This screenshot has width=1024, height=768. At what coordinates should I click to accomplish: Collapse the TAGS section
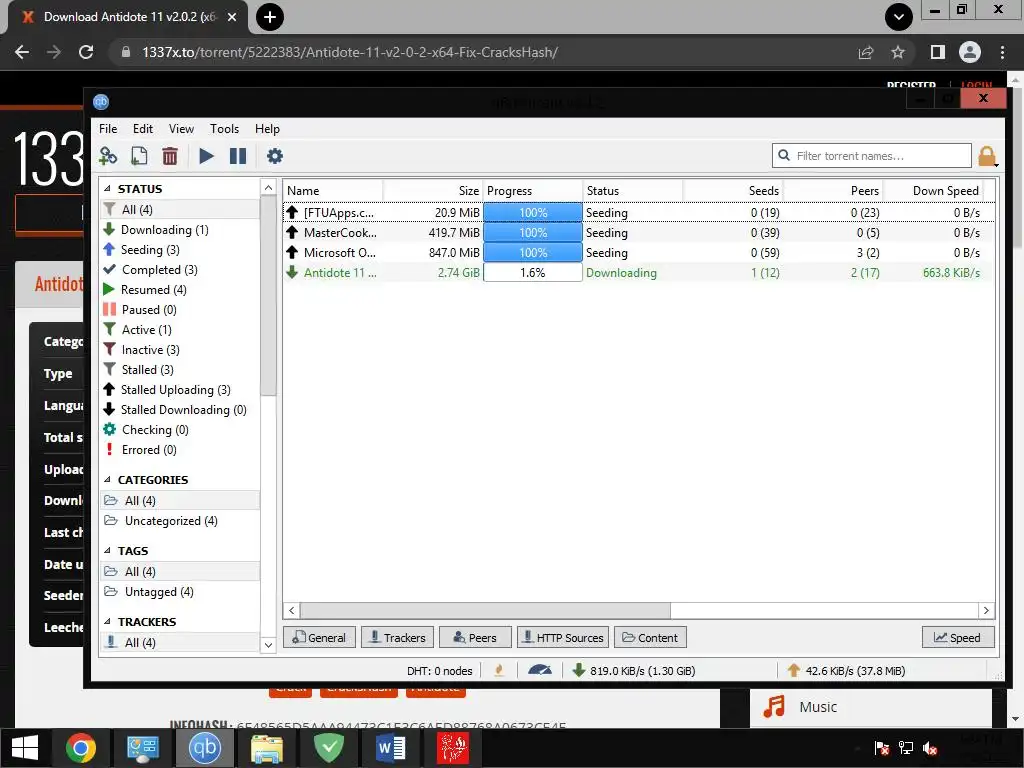point(108,551)
